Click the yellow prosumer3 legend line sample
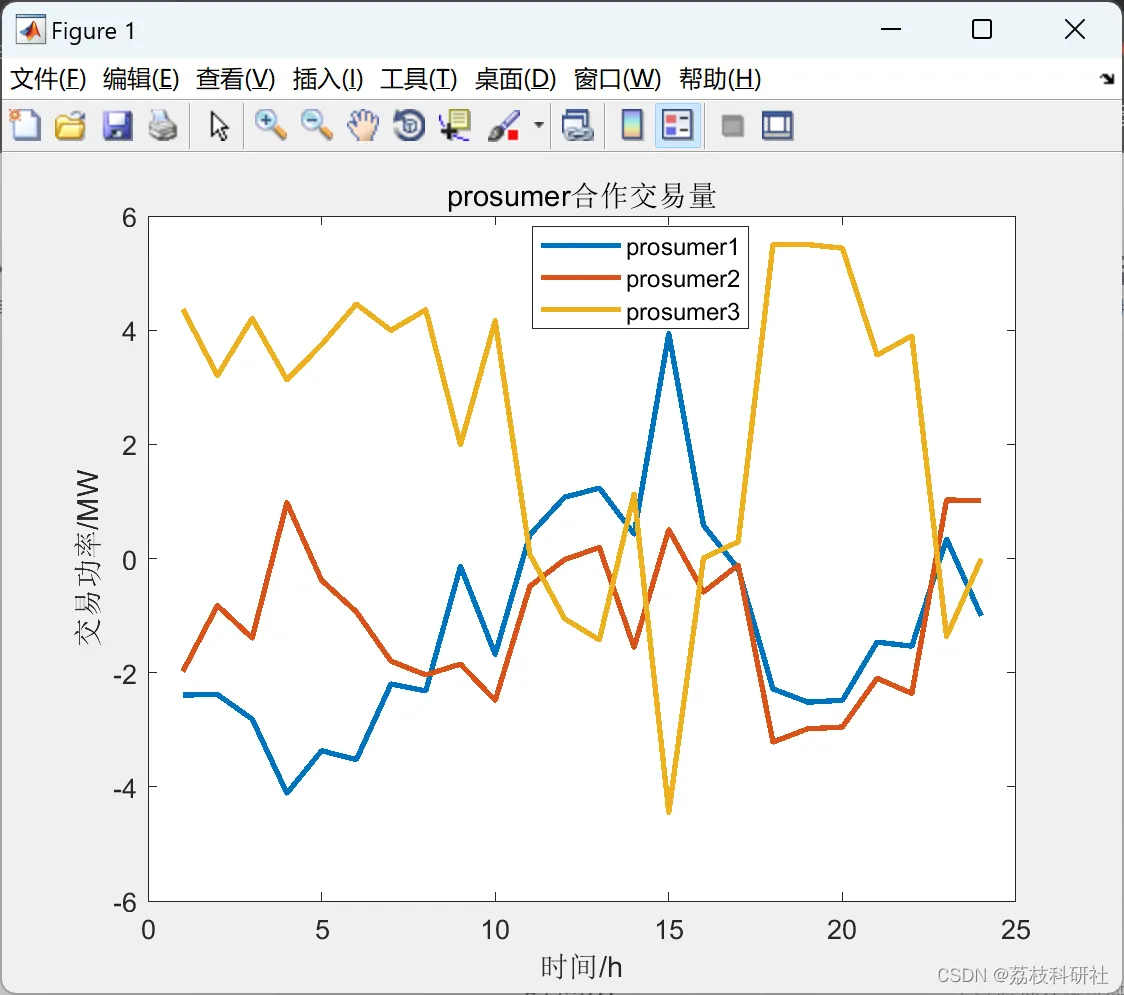 pyautogui.click(x=580, y=310)
